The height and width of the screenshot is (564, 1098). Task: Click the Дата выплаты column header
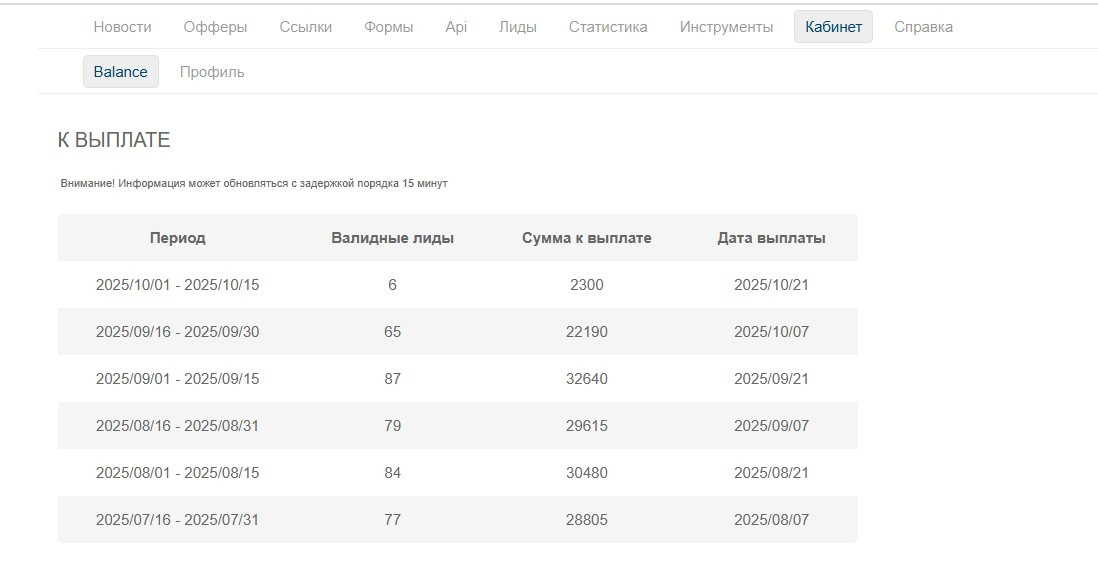point(771,238)
